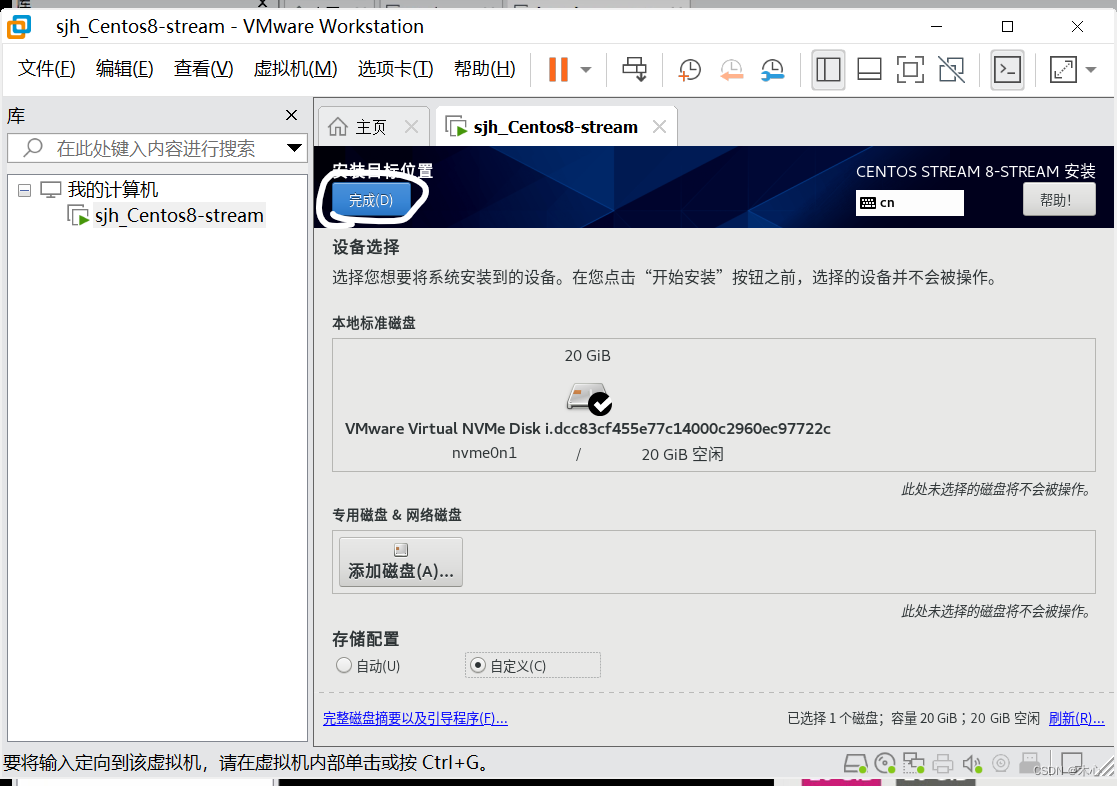Toggle the library sidebar view icon
This screenshot has height=786, width=1117.
coord(828,70)
